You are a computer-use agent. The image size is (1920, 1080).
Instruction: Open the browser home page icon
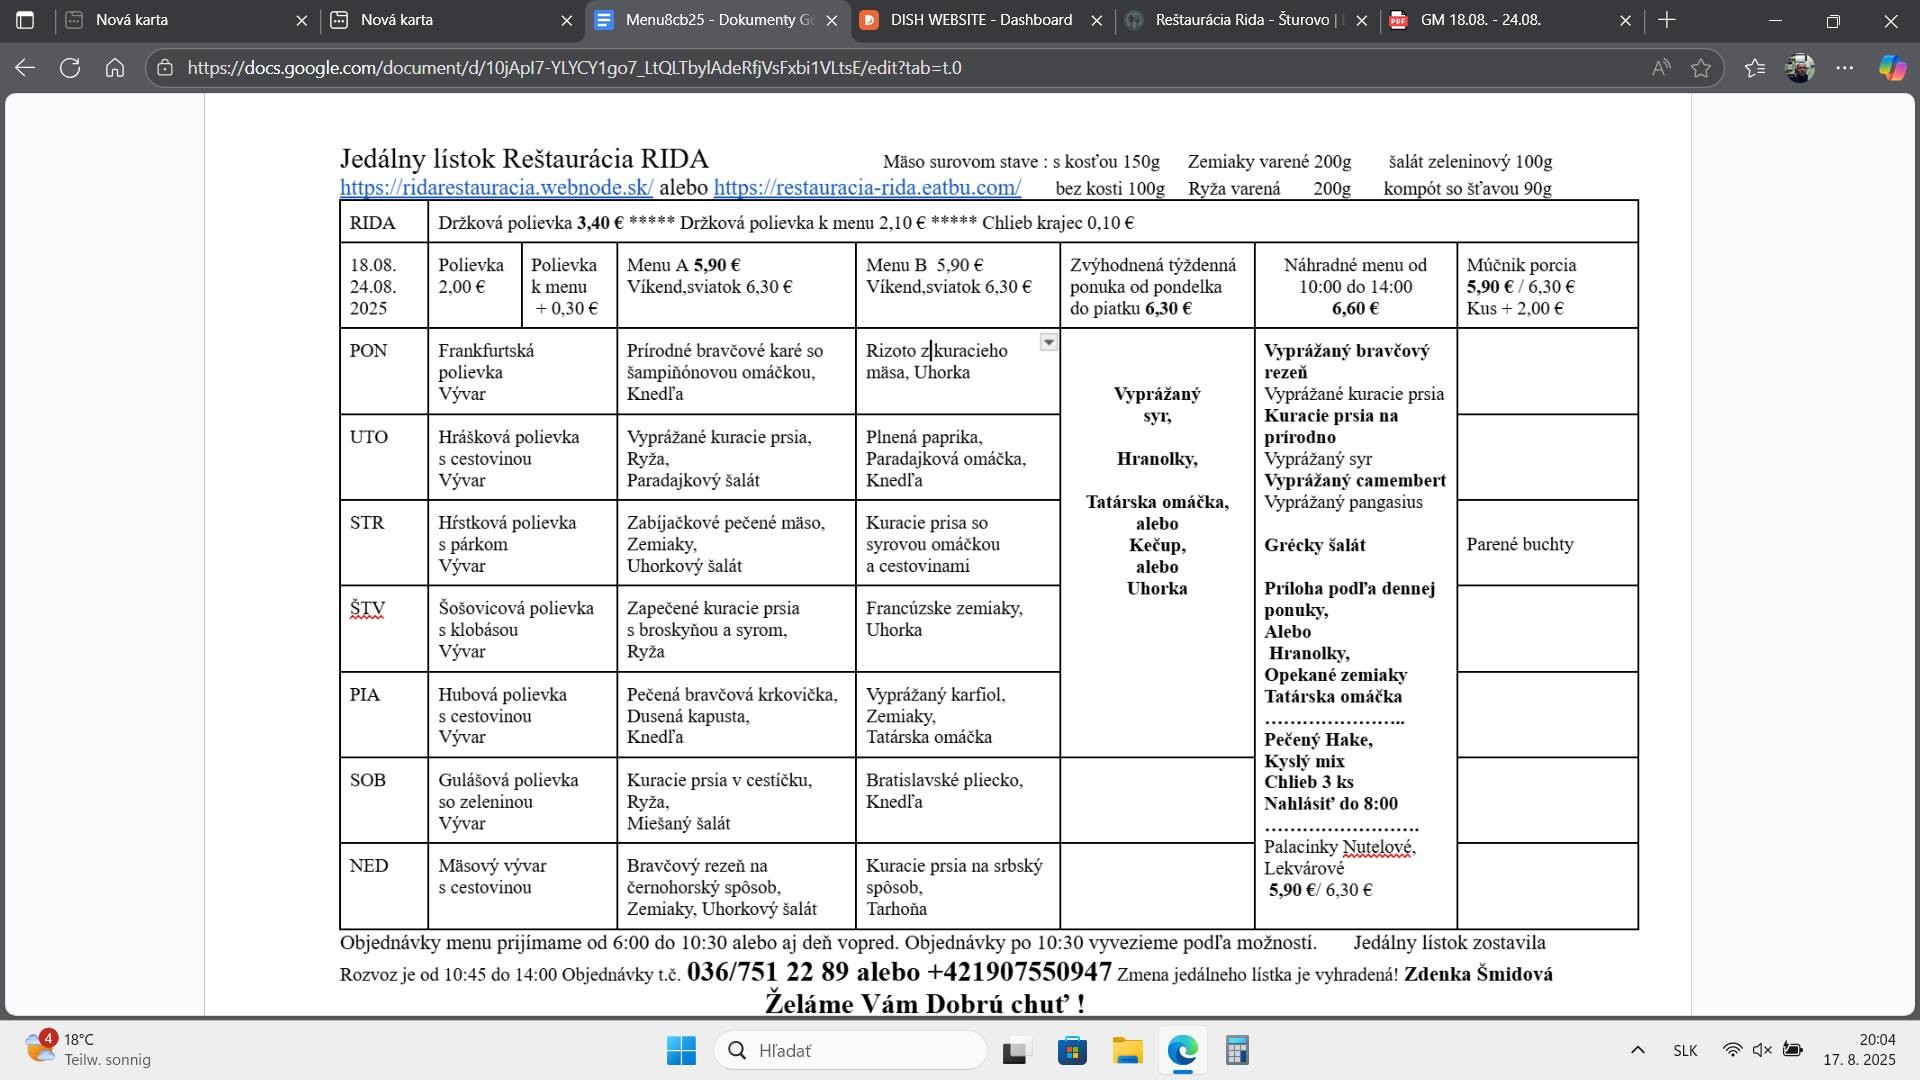pyautogui.click(x=115, y=68)
